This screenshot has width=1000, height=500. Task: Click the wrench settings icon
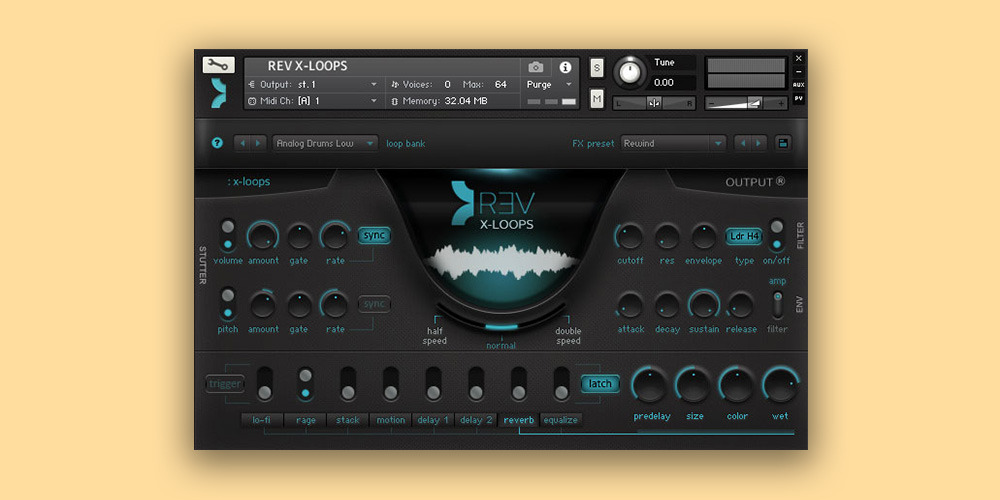click(x=218, y=65)
